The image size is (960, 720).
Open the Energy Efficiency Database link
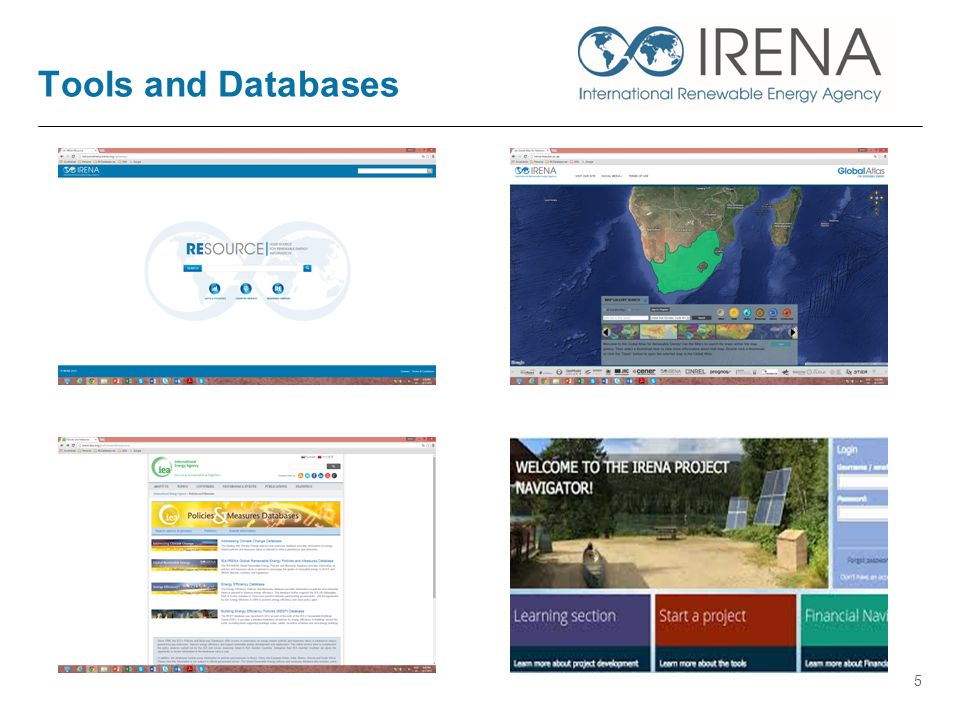(243, 584)
